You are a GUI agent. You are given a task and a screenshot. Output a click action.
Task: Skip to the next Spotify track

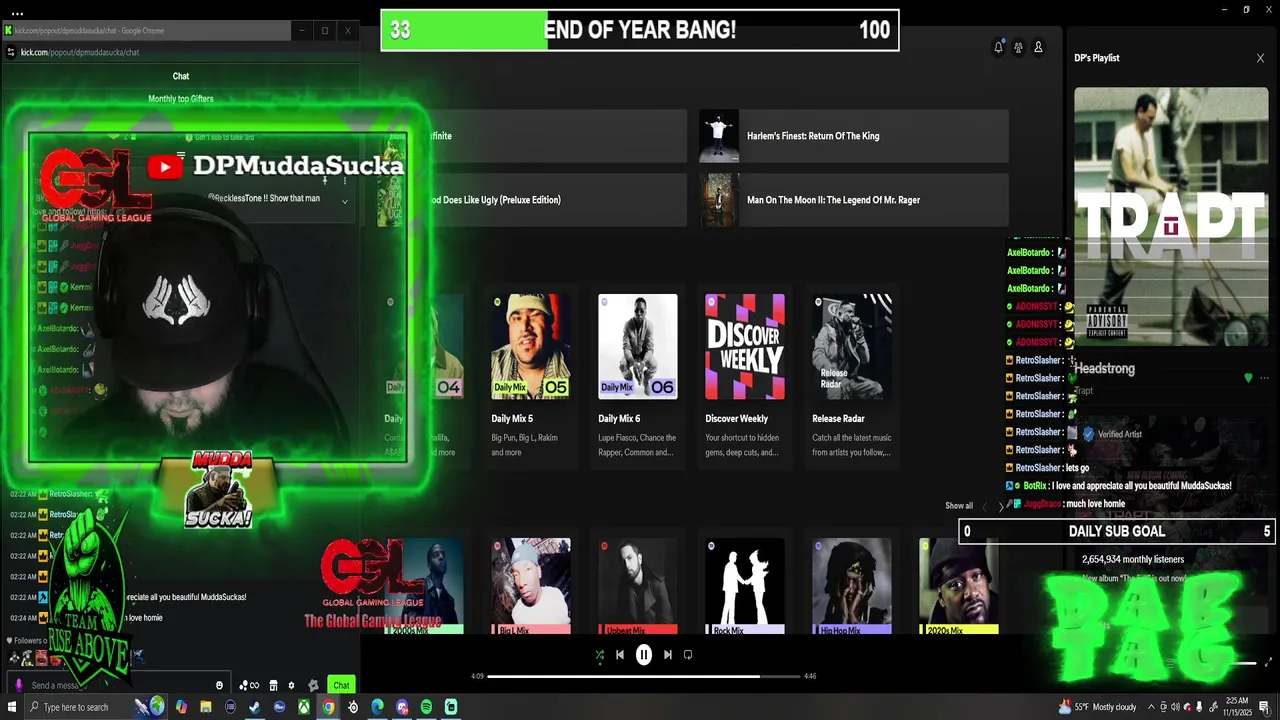668,655
